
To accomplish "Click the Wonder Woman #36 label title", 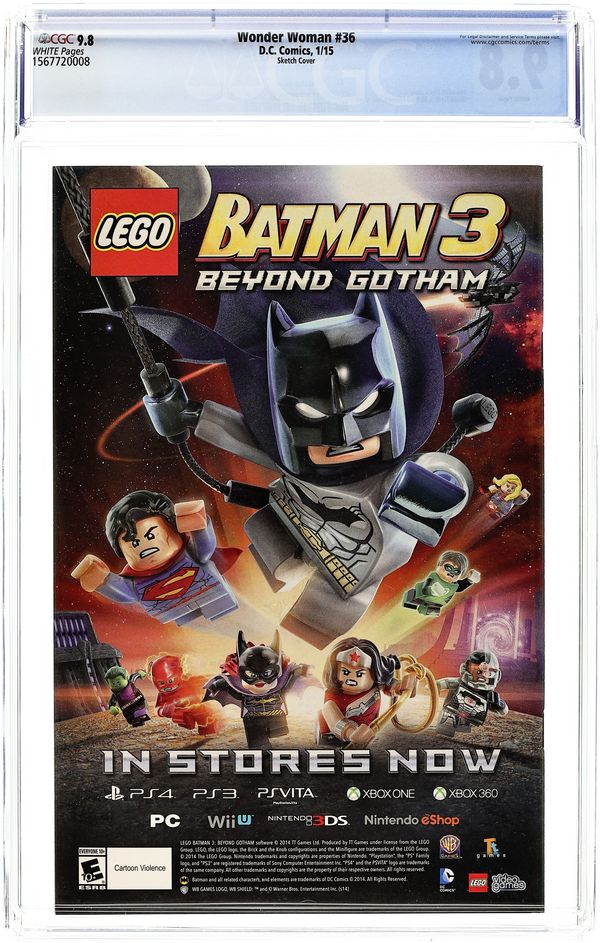I will click(296, 37).
